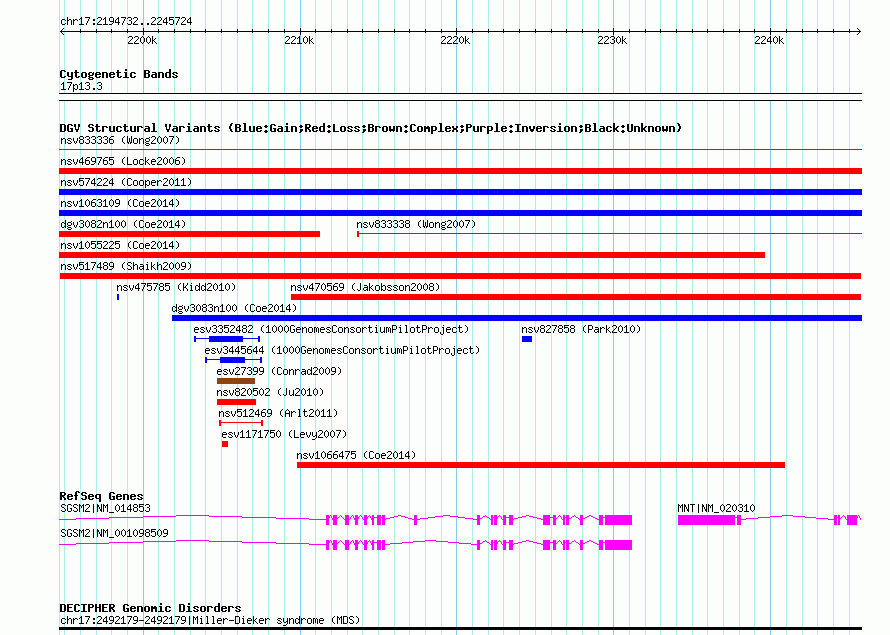Click the SGSM2|NM_001098509 gene label

114,533
